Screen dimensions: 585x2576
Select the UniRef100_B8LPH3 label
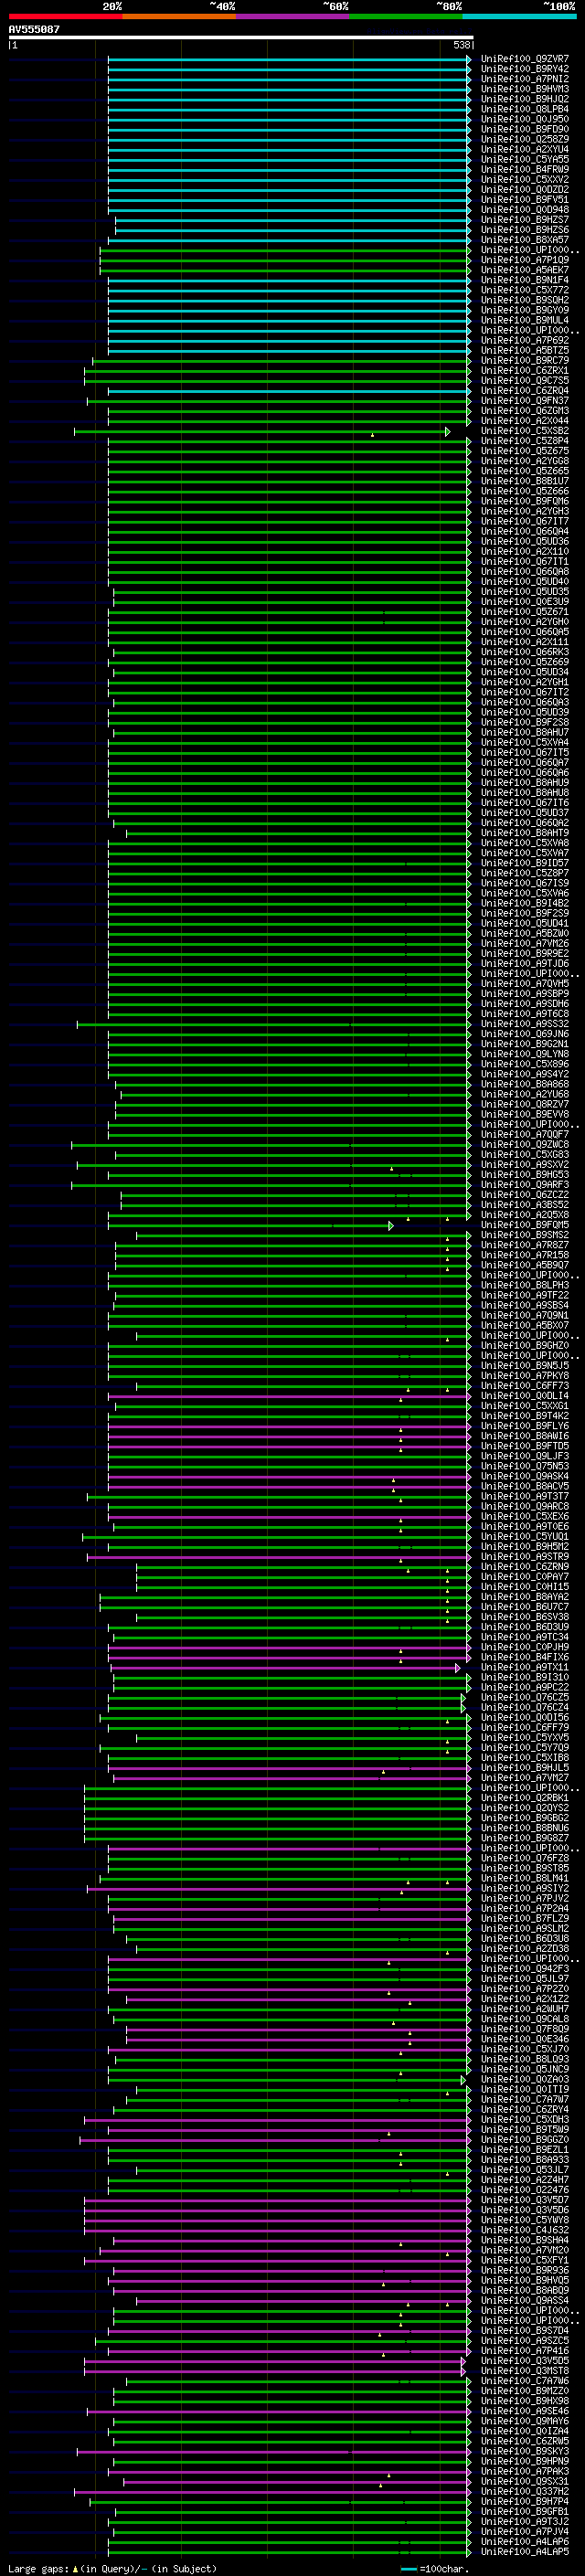[x=525, y=1285]
